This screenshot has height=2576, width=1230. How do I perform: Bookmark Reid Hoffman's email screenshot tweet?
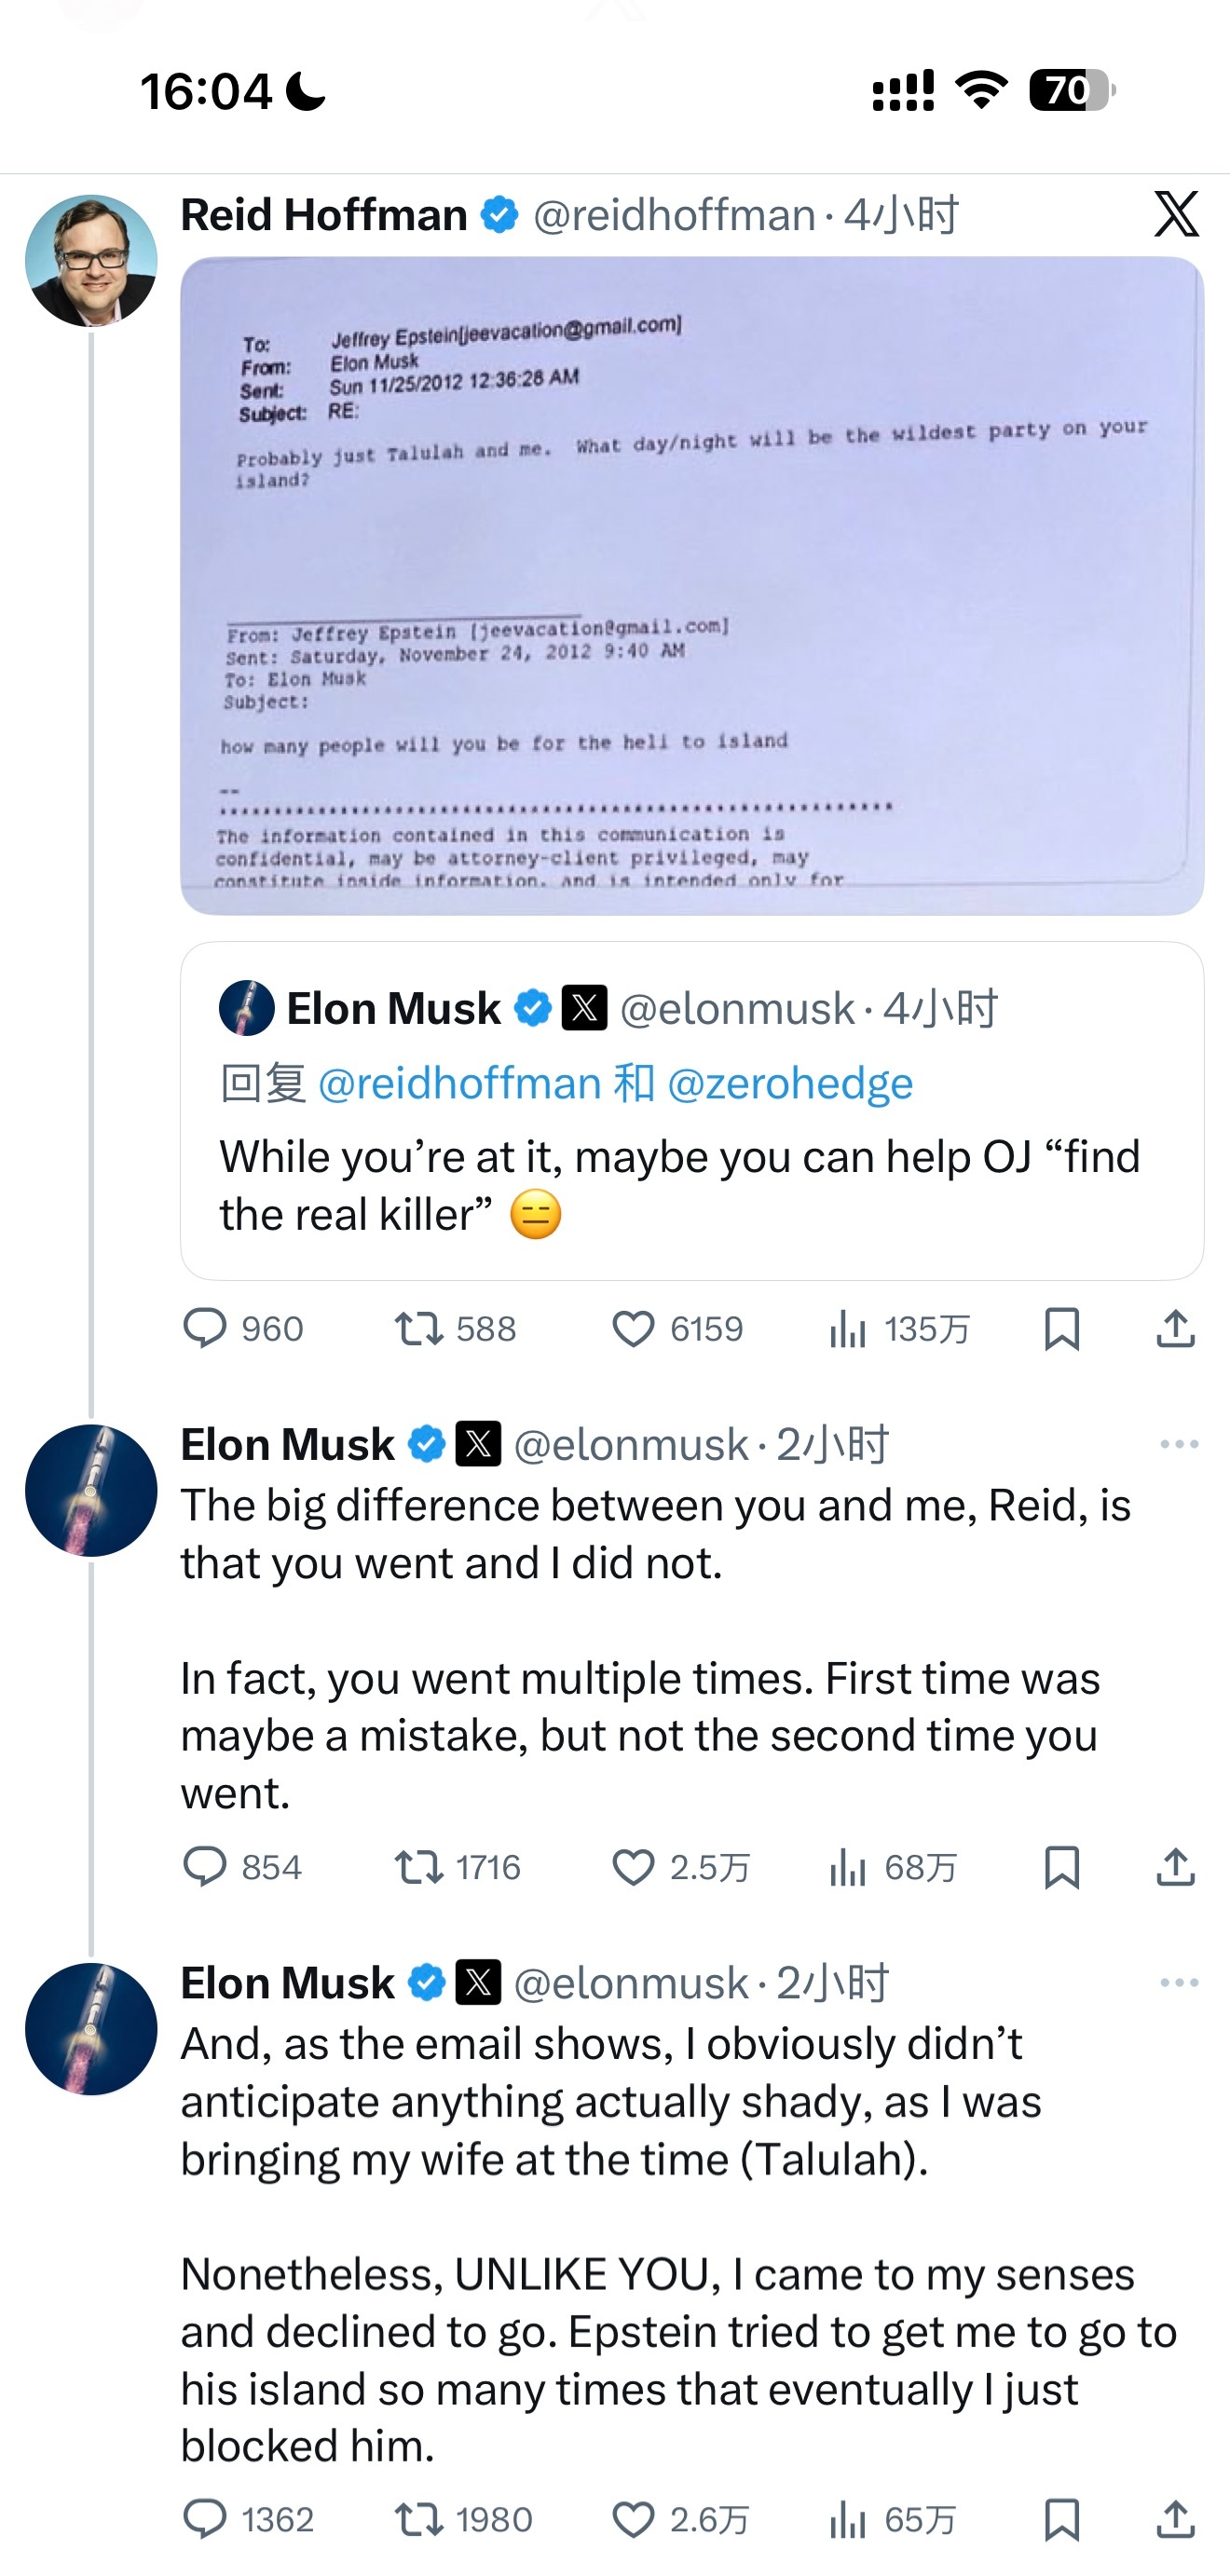(x=1061, y=1329)
